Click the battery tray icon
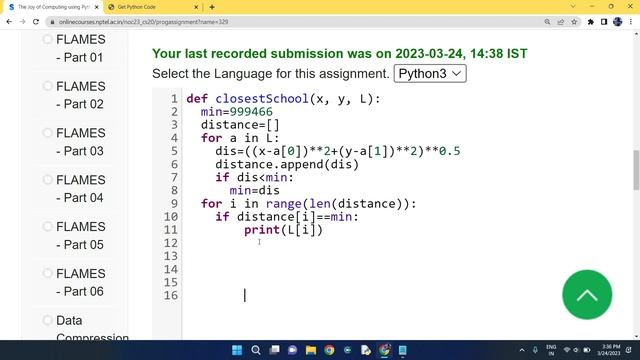This screenshot has width=640, height=360. point(587,350)
